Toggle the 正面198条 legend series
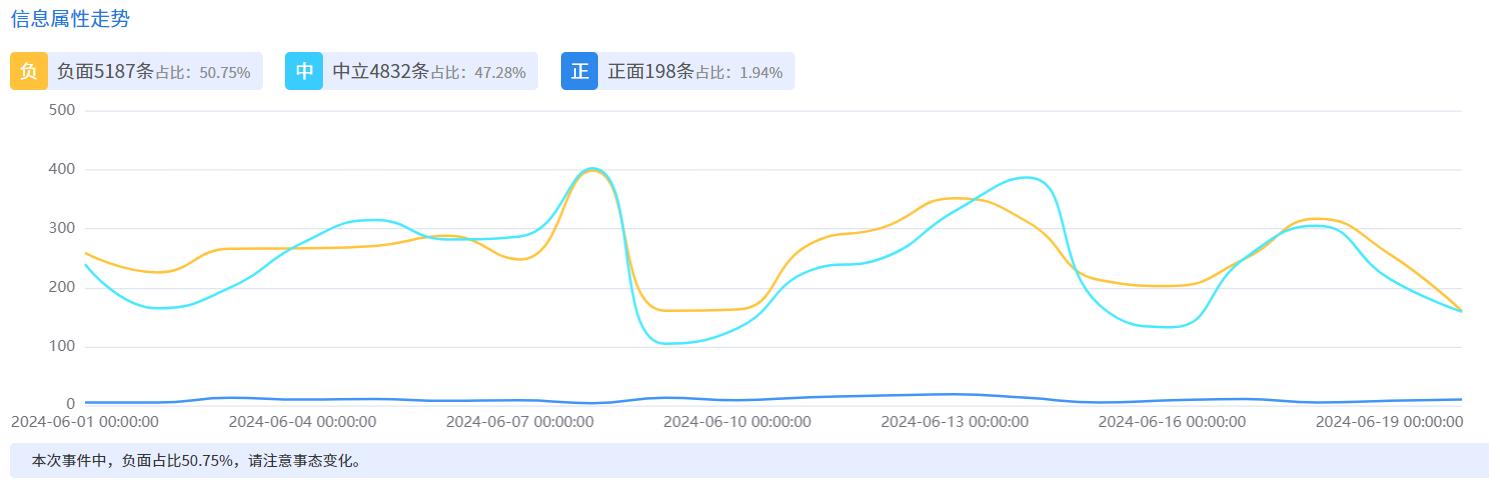The width and height of the screenshot is (1489, 488). [x=650, y=71]
